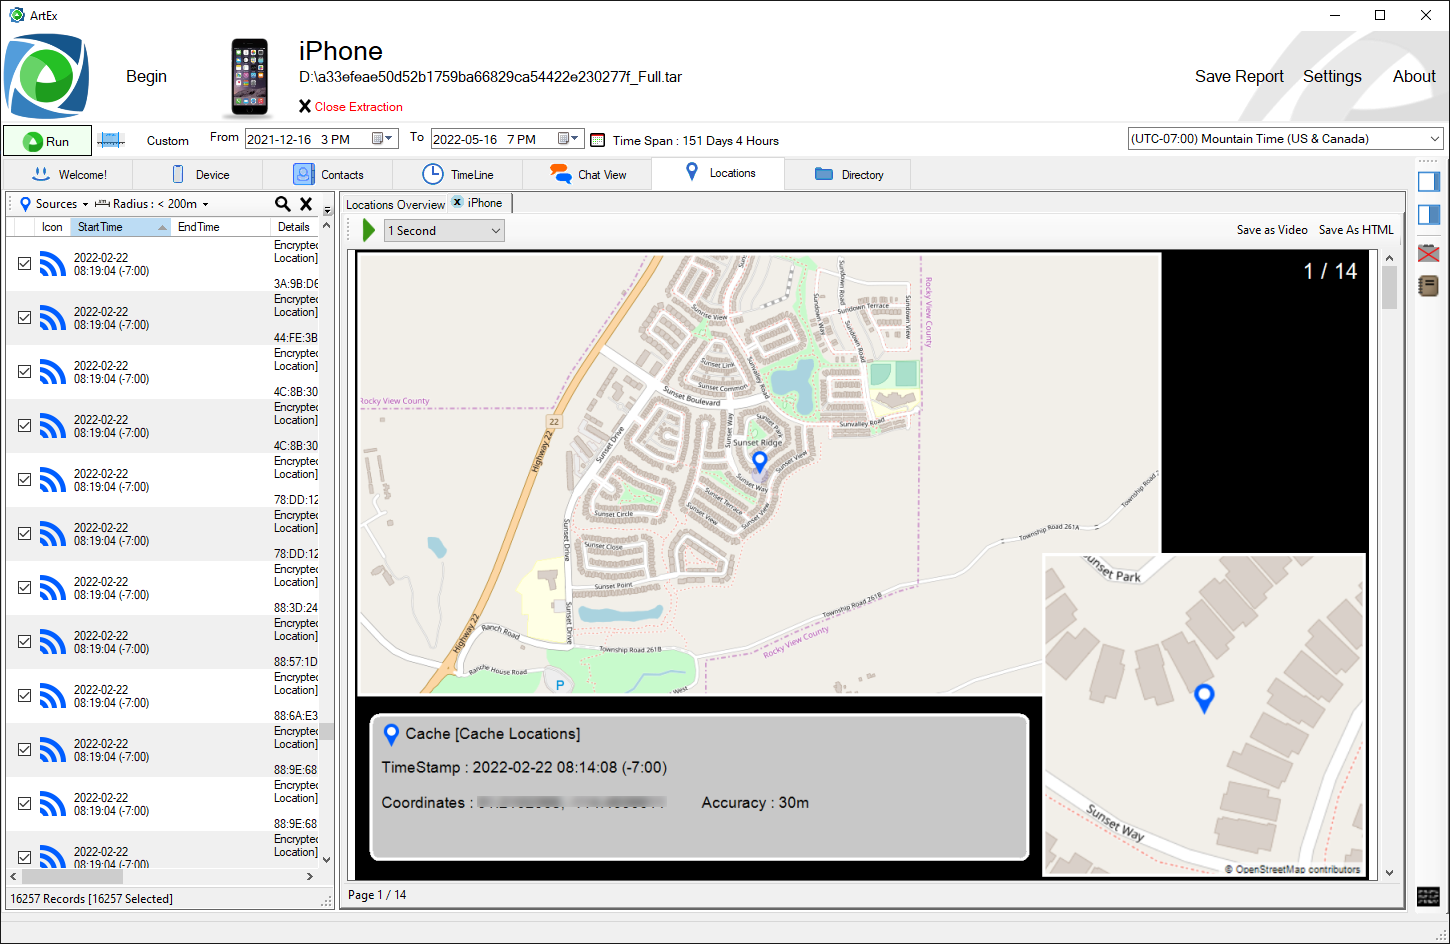Toggle the third location row checkbox
This screenshot has height=944, width=1450.
(24, 371)
